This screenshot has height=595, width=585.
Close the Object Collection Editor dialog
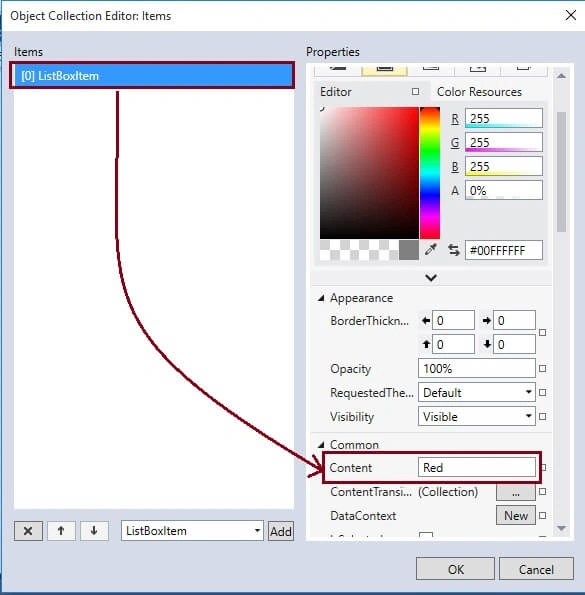tap(571, 16)
